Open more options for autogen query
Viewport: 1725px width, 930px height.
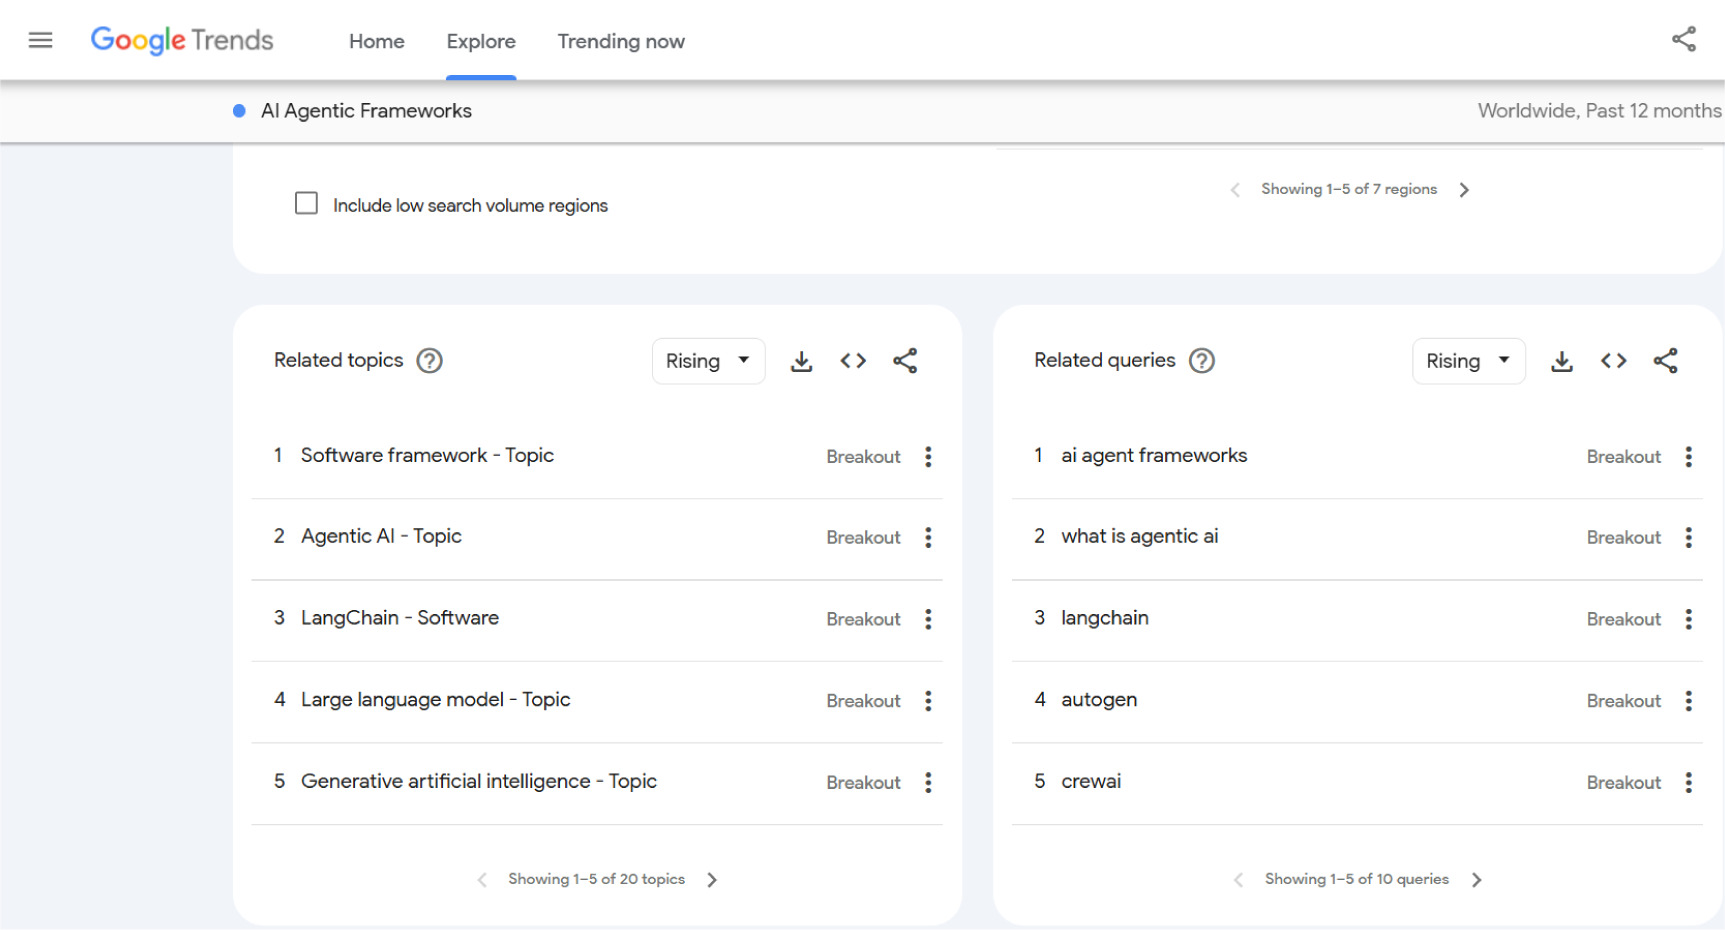1689,701
